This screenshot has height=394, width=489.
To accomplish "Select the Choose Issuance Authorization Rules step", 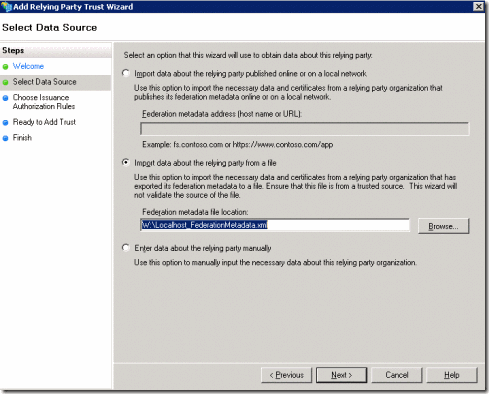I will pyautogui.click(x=44, y=102).
